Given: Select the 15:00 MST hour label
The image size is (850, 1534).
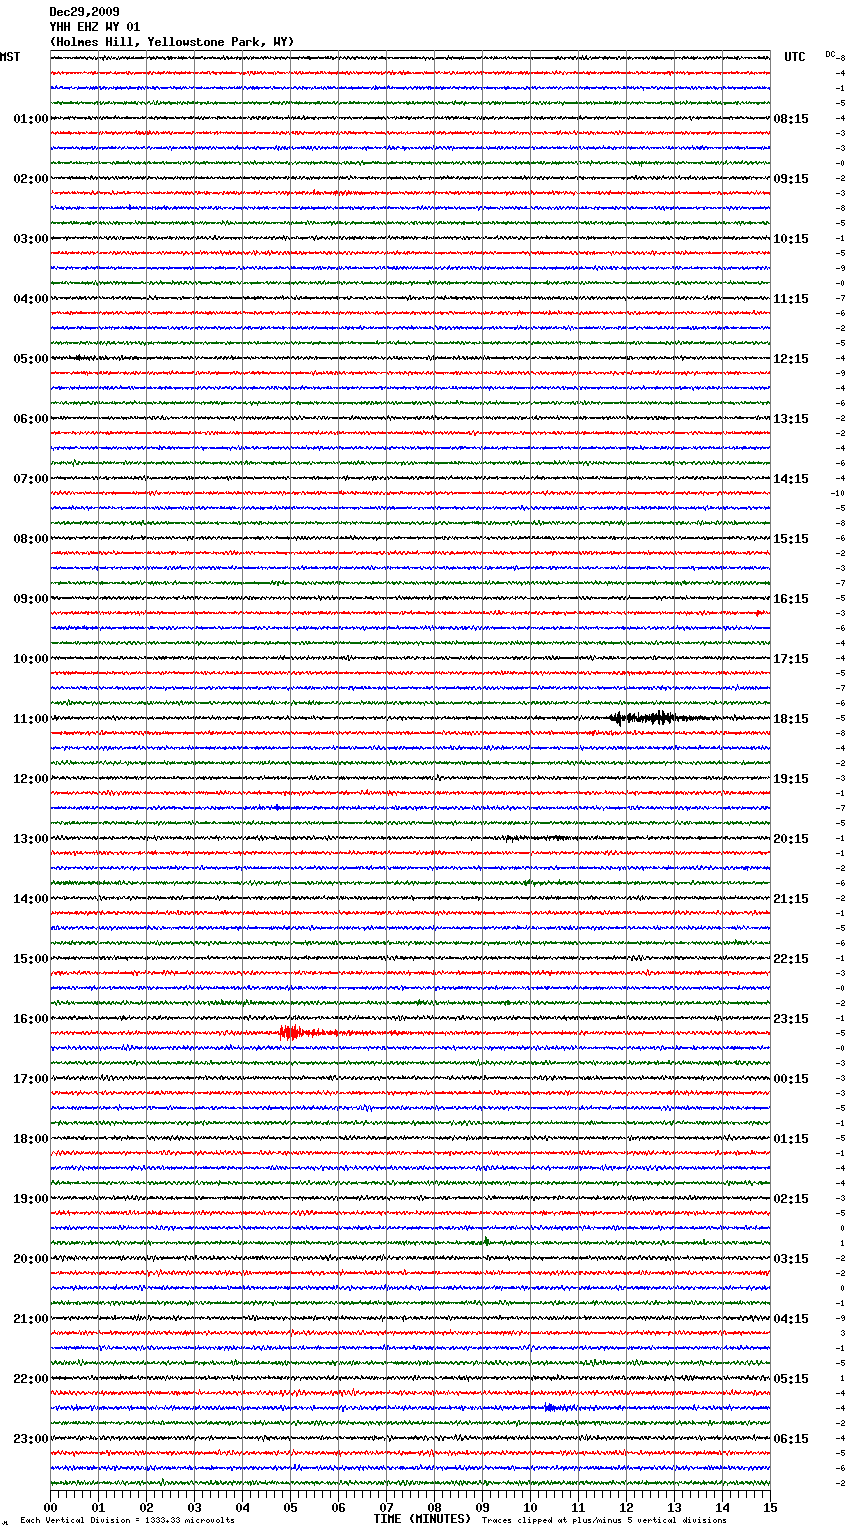Looking at the screenshot, I should 30,959.
